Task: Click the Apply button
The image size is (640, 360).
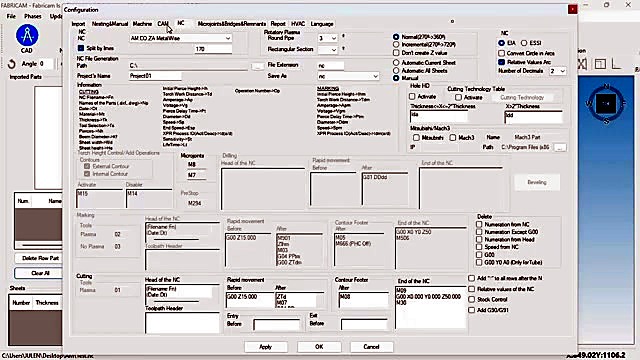Action: click(265, 347)
